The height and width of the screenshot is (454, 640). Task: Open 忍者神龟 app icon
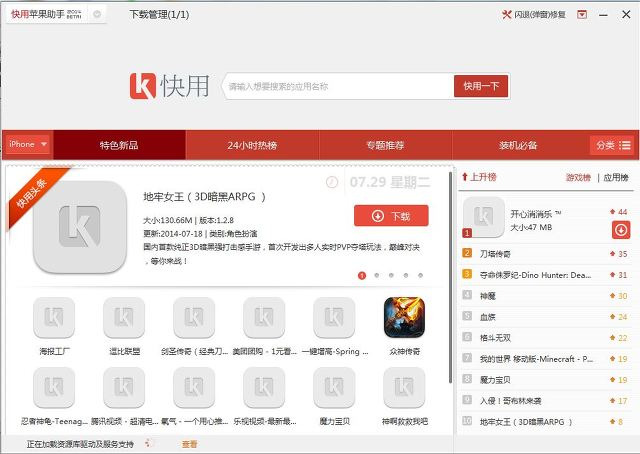tap(54, 387)
